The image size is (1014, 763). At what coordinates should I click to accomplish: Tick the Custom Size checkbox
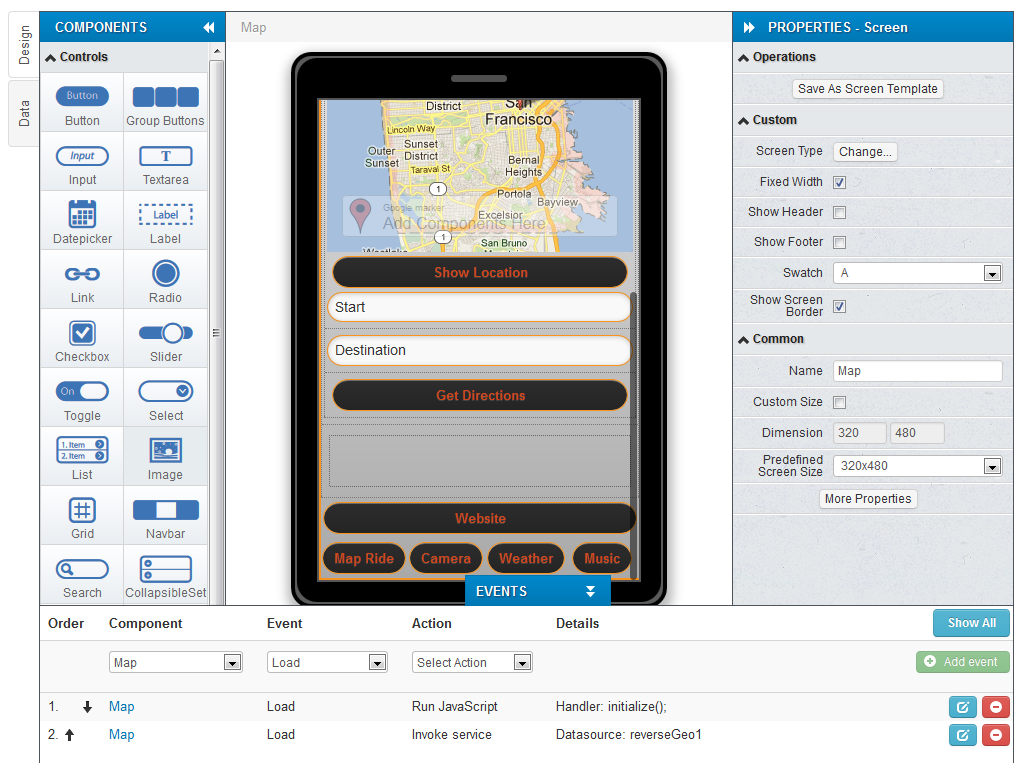coord(840,402)
